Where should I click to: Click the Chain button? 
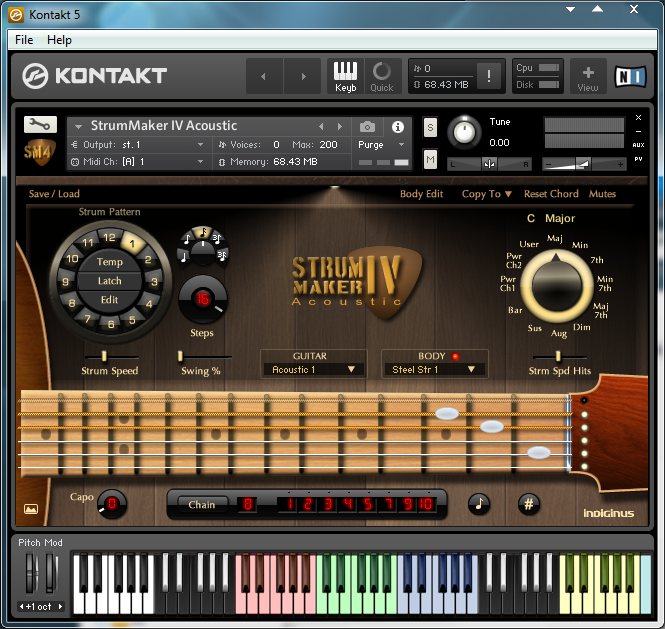click(x=202, y=504)
